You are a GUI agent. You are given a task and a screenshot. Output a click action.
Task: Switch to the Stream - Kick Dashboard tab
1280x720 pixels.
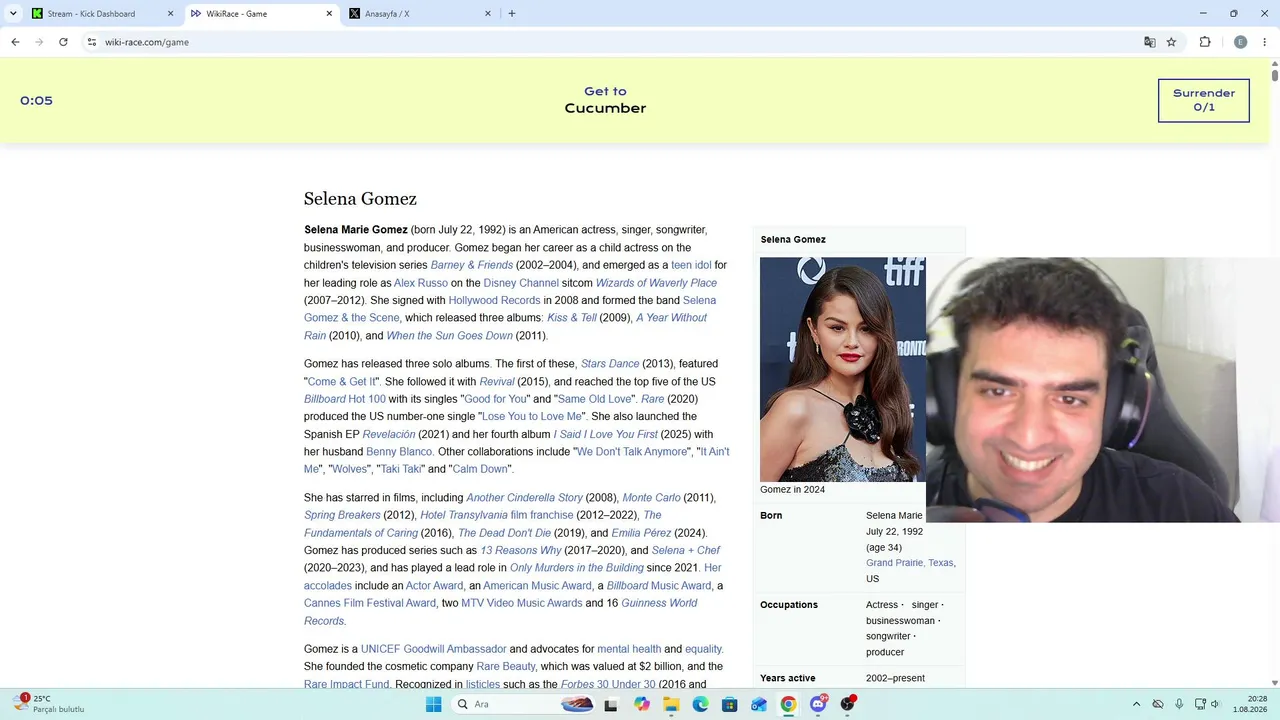tap(102, 14)
